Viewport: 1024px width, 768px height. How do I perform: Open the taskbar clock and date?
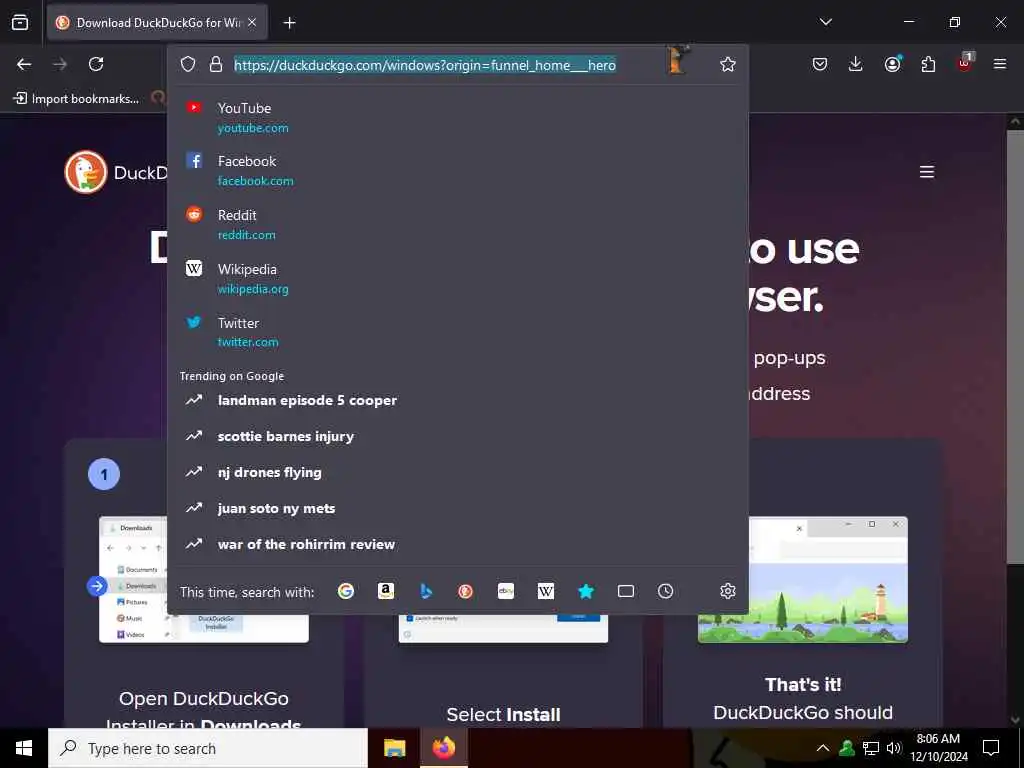point(939,748)
